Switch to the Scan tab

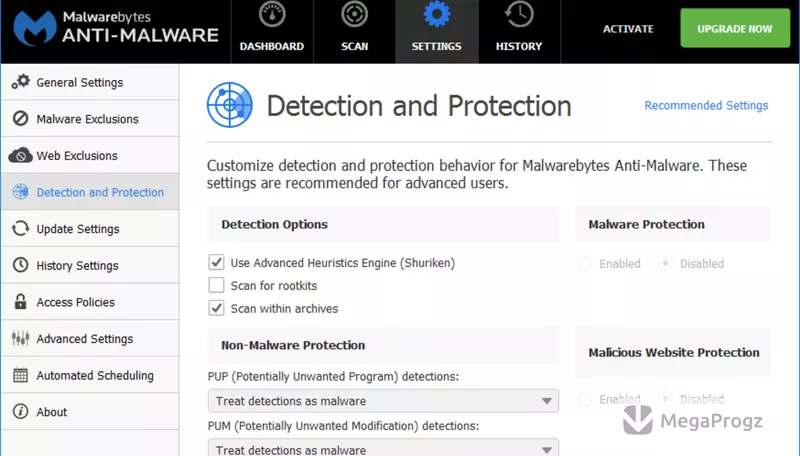click(354, 32)
